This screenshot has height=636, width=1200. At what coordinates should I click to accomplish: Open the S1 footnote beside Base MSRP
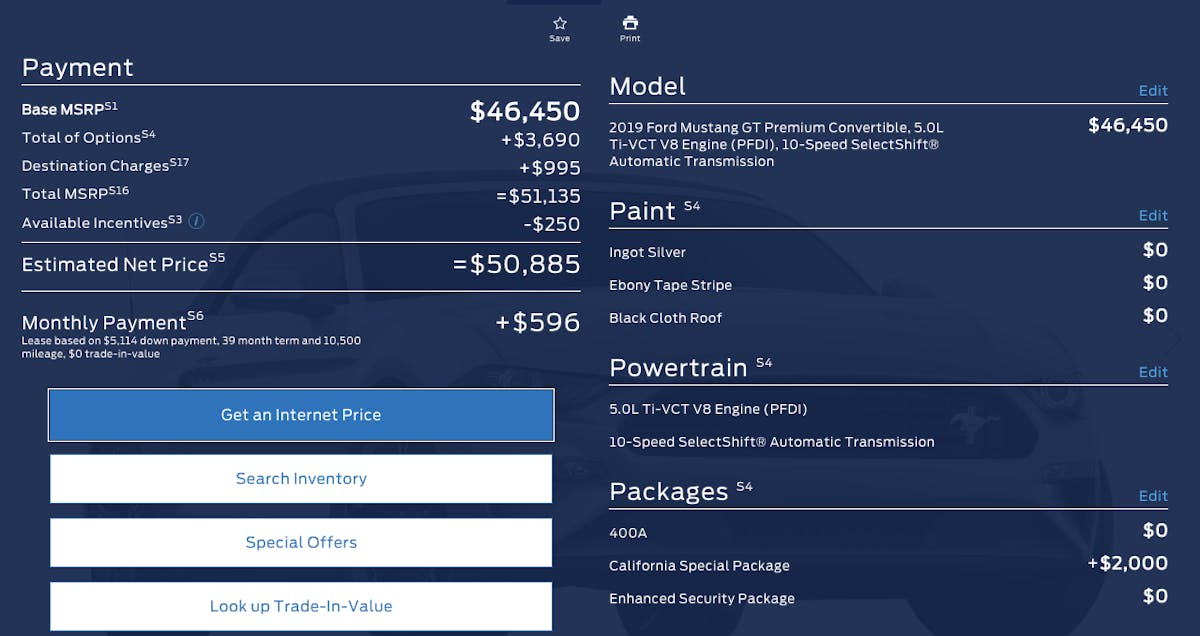click(111, 105)
